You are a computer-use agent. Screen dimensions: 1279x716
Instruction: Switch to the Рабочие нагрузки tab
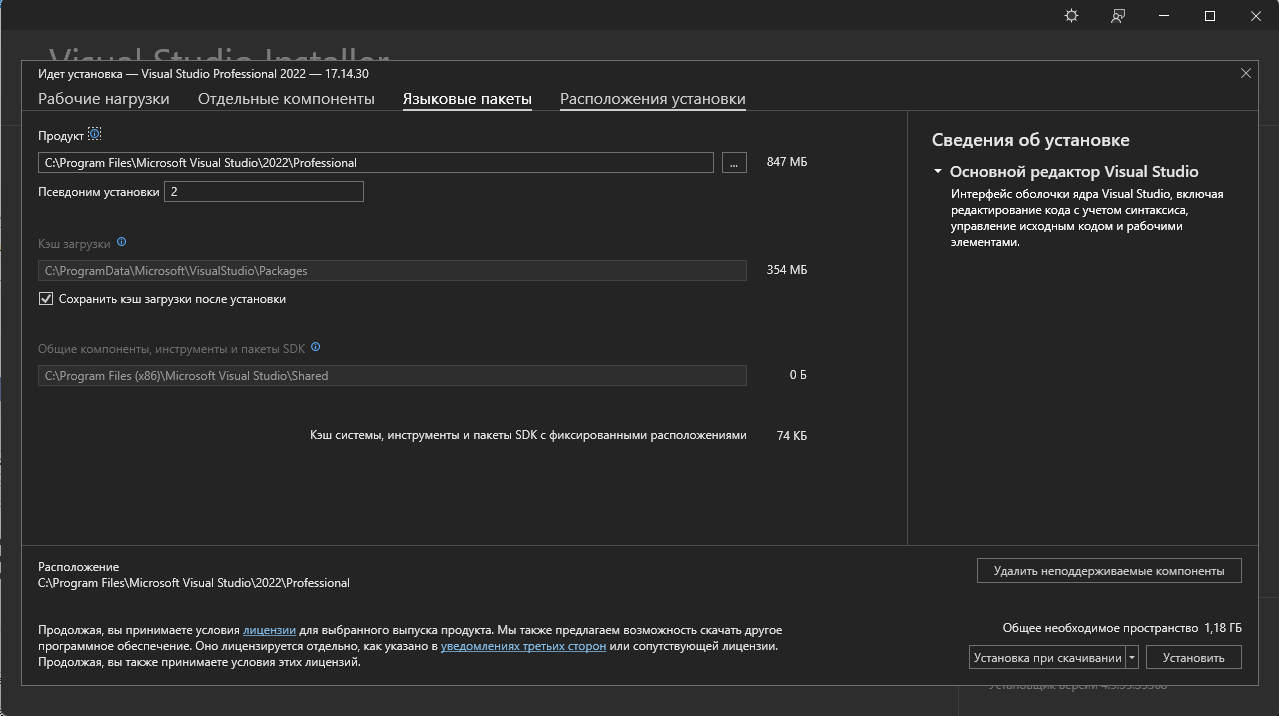104,99
